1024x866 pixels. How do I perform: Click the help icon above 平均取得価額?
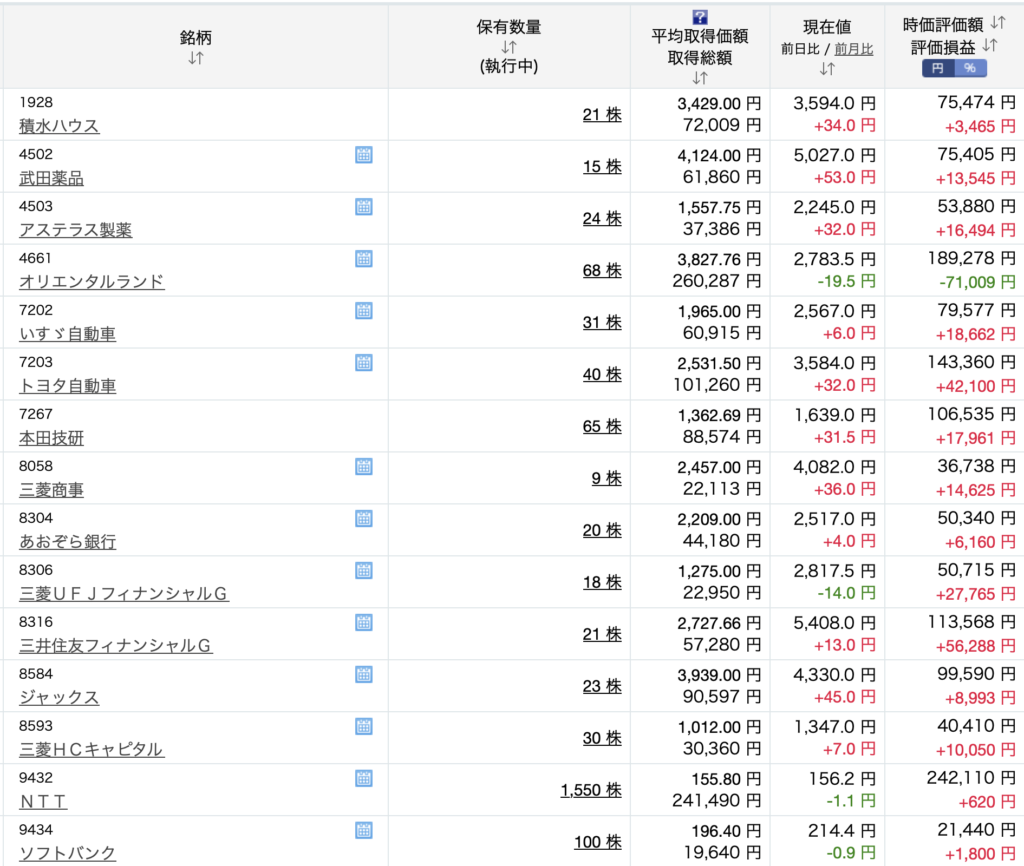(x=700, y=18)
